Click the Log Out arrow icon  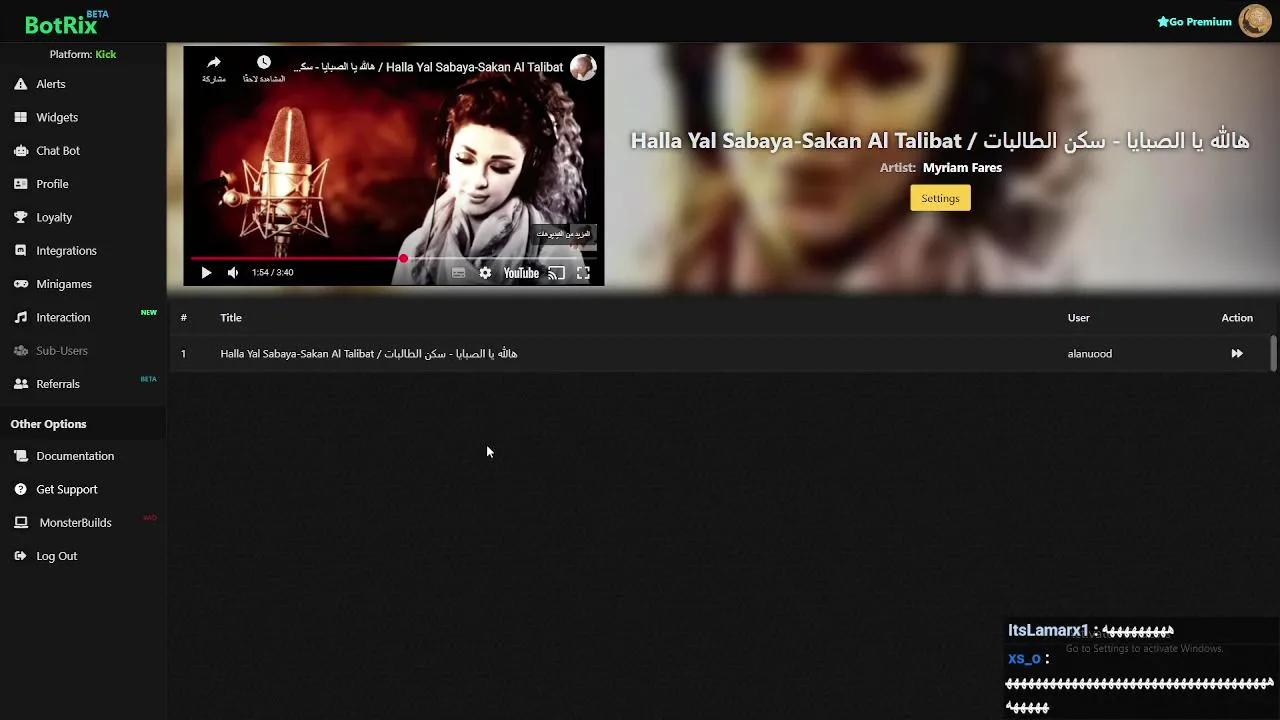click(x=20, y=556)
